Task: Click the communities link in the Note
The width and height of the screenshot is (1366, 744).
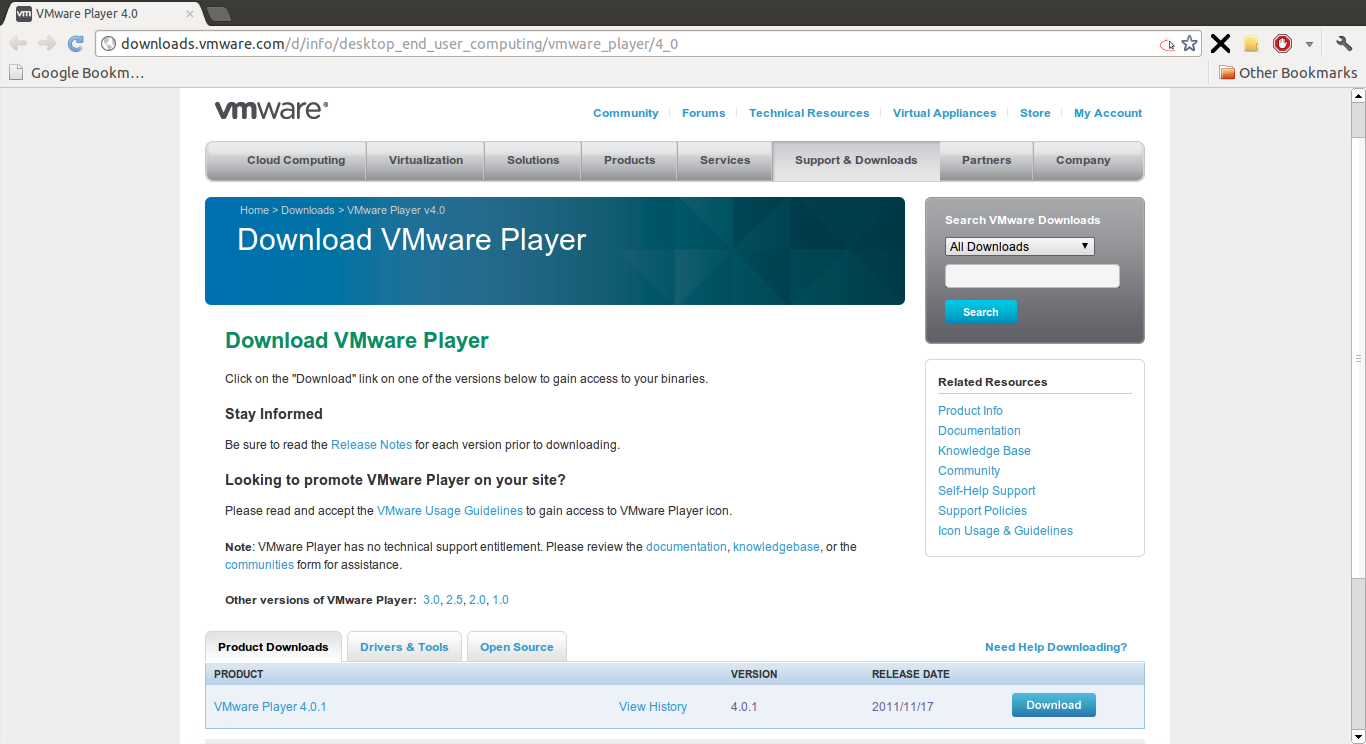Action: (259, 565)
